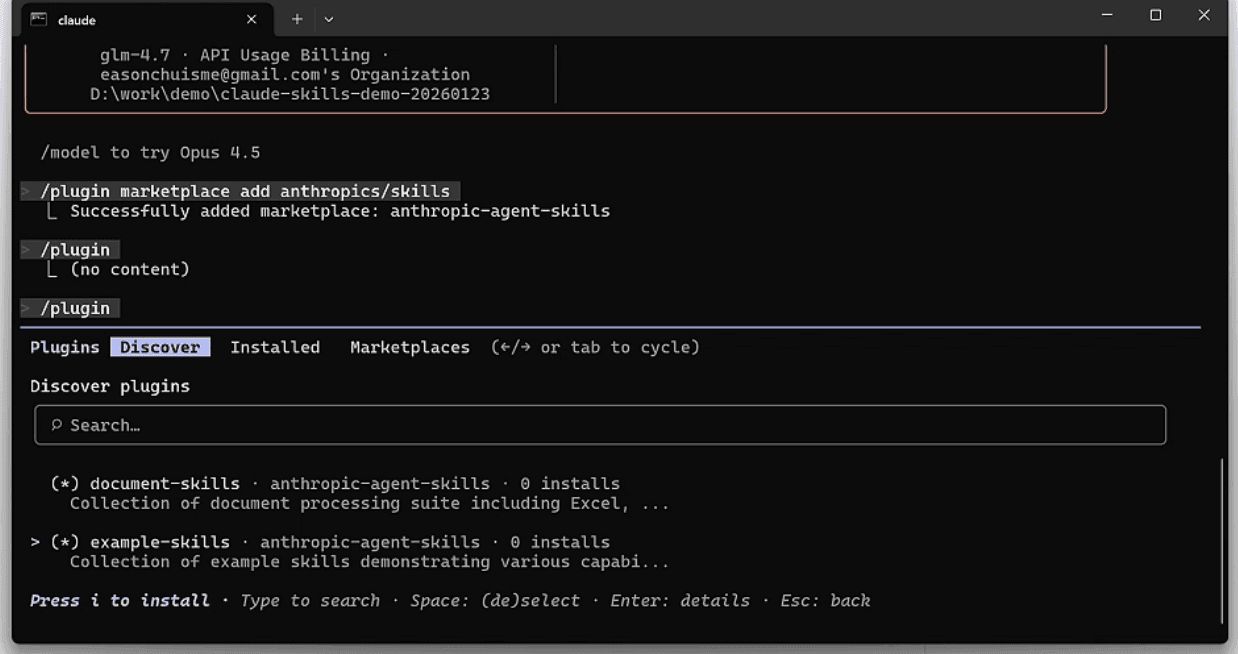
Task: Switch to the Discover tab
Action: click(x=160, y=347)
